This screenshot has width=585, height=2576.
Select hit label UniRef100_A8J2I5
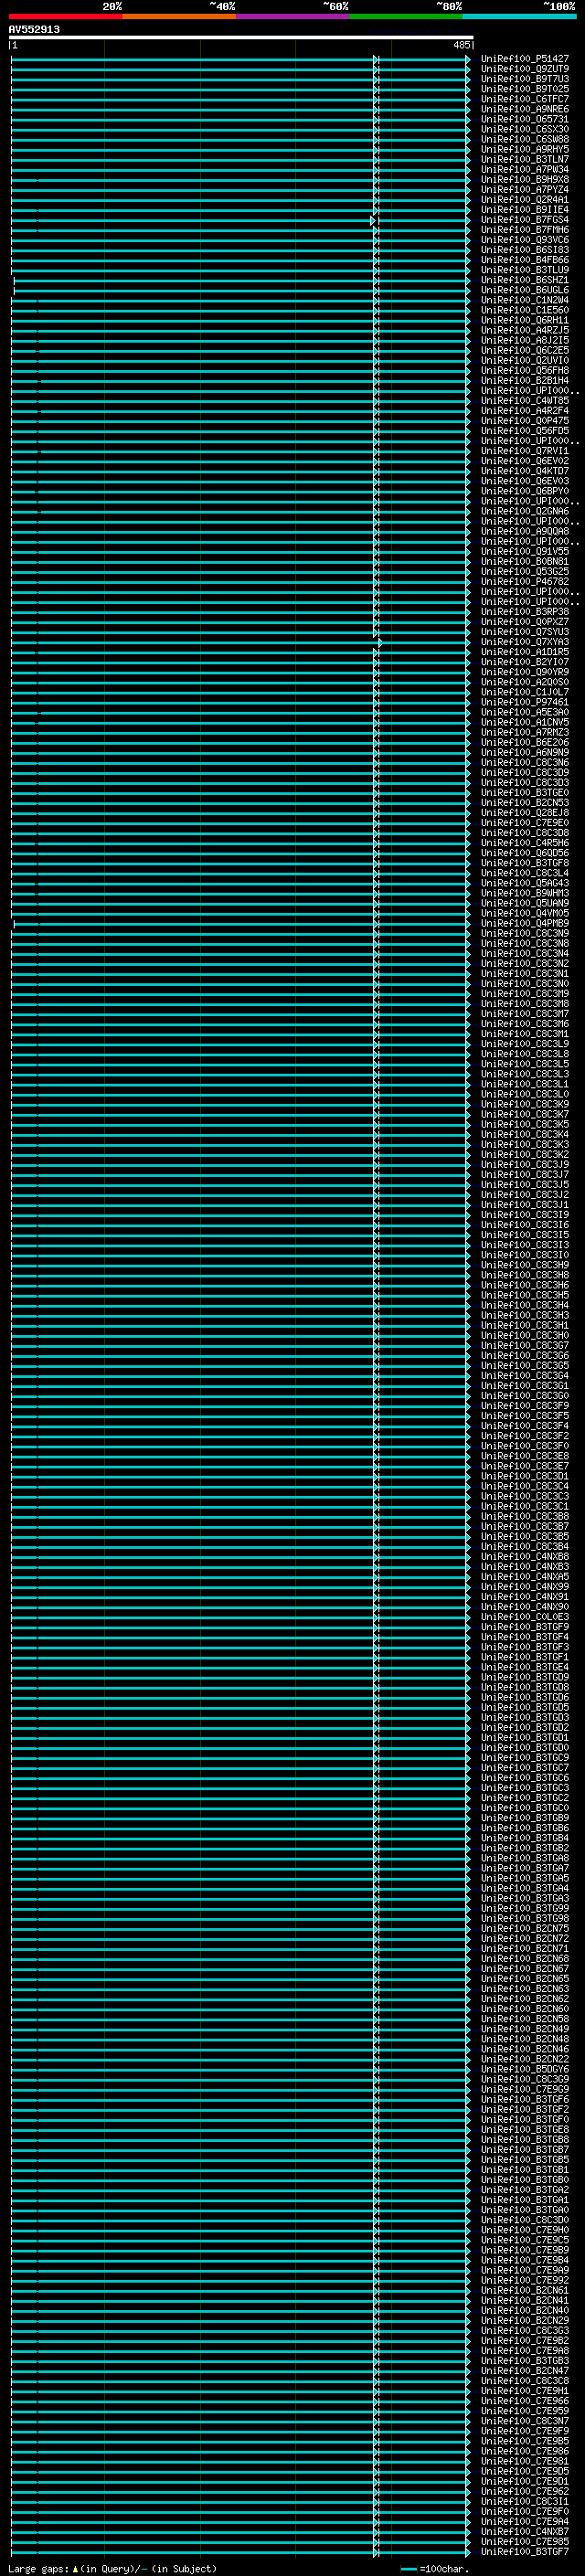point(524,340)
